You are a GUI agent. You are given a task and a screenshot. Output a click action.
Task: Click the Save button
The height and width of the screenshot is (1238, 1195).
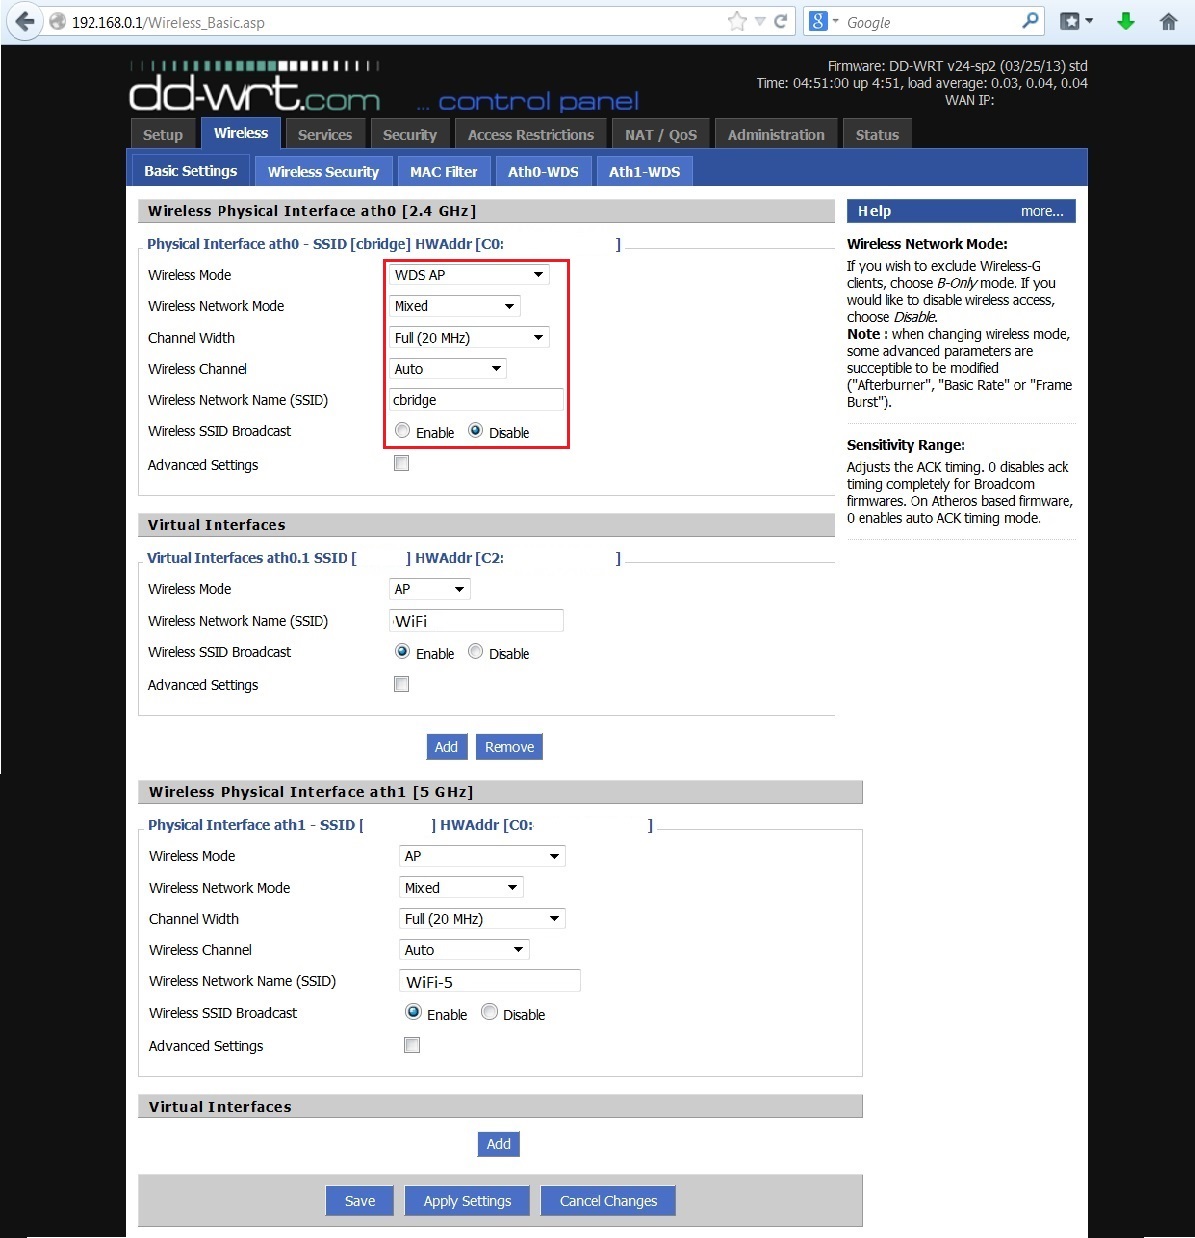pyautogui.click(x=360, y=1201)
